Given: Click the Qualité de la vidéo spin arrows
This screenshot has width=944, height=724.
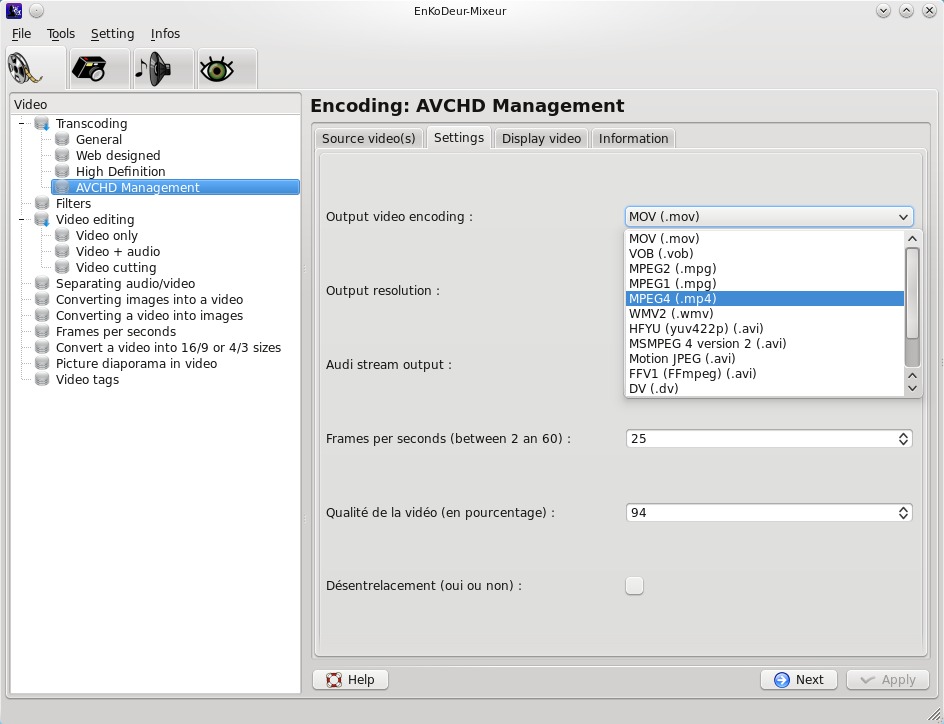Looking at the screenshot, I should click(904, 513).
